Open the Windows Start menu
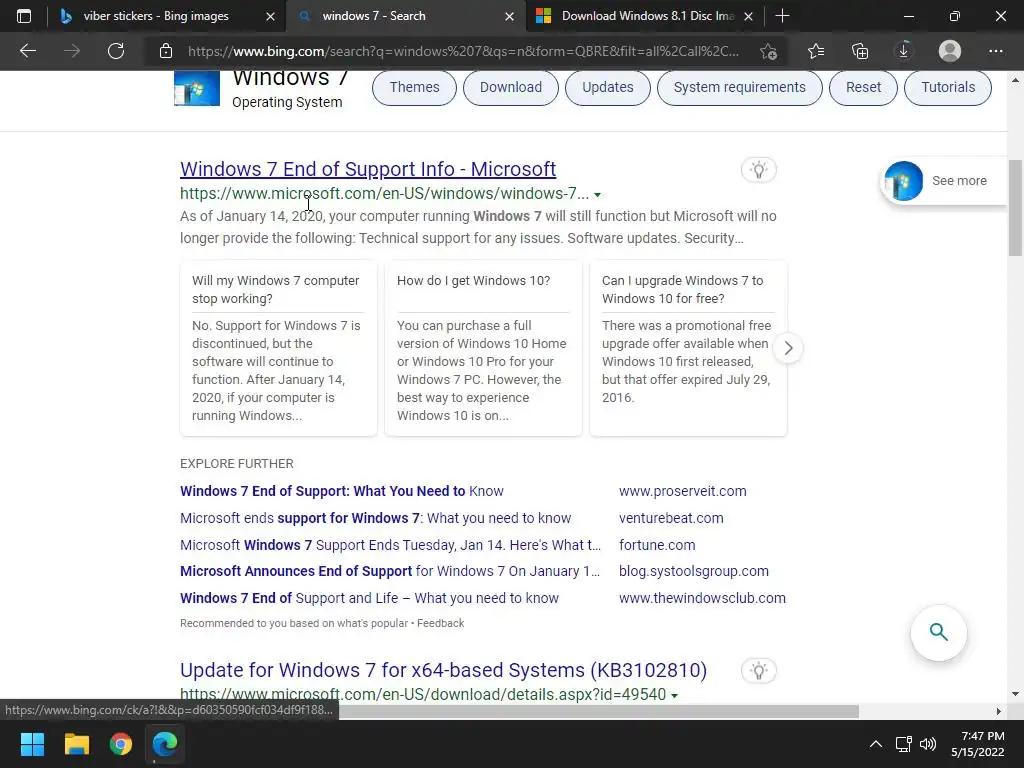 [32, 744]
